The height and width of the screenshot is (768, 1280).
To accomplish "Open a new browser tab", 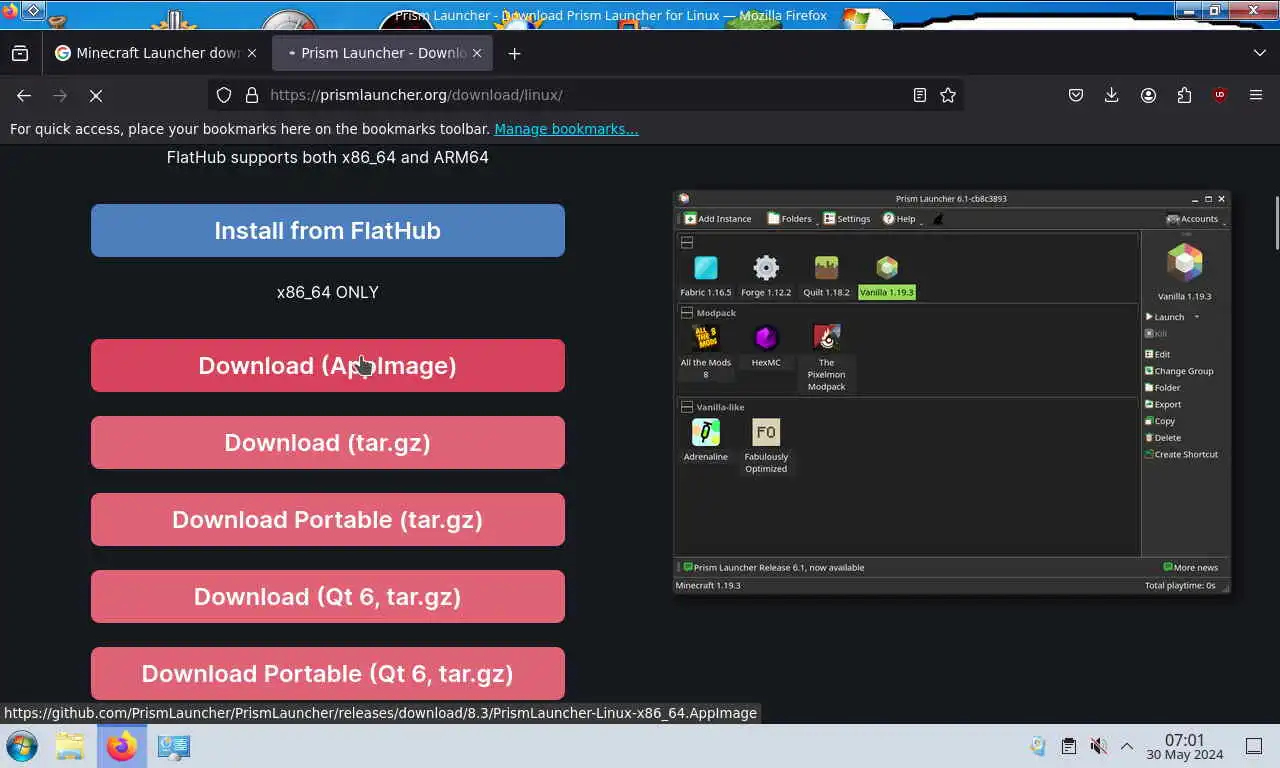I will [514, 53].
